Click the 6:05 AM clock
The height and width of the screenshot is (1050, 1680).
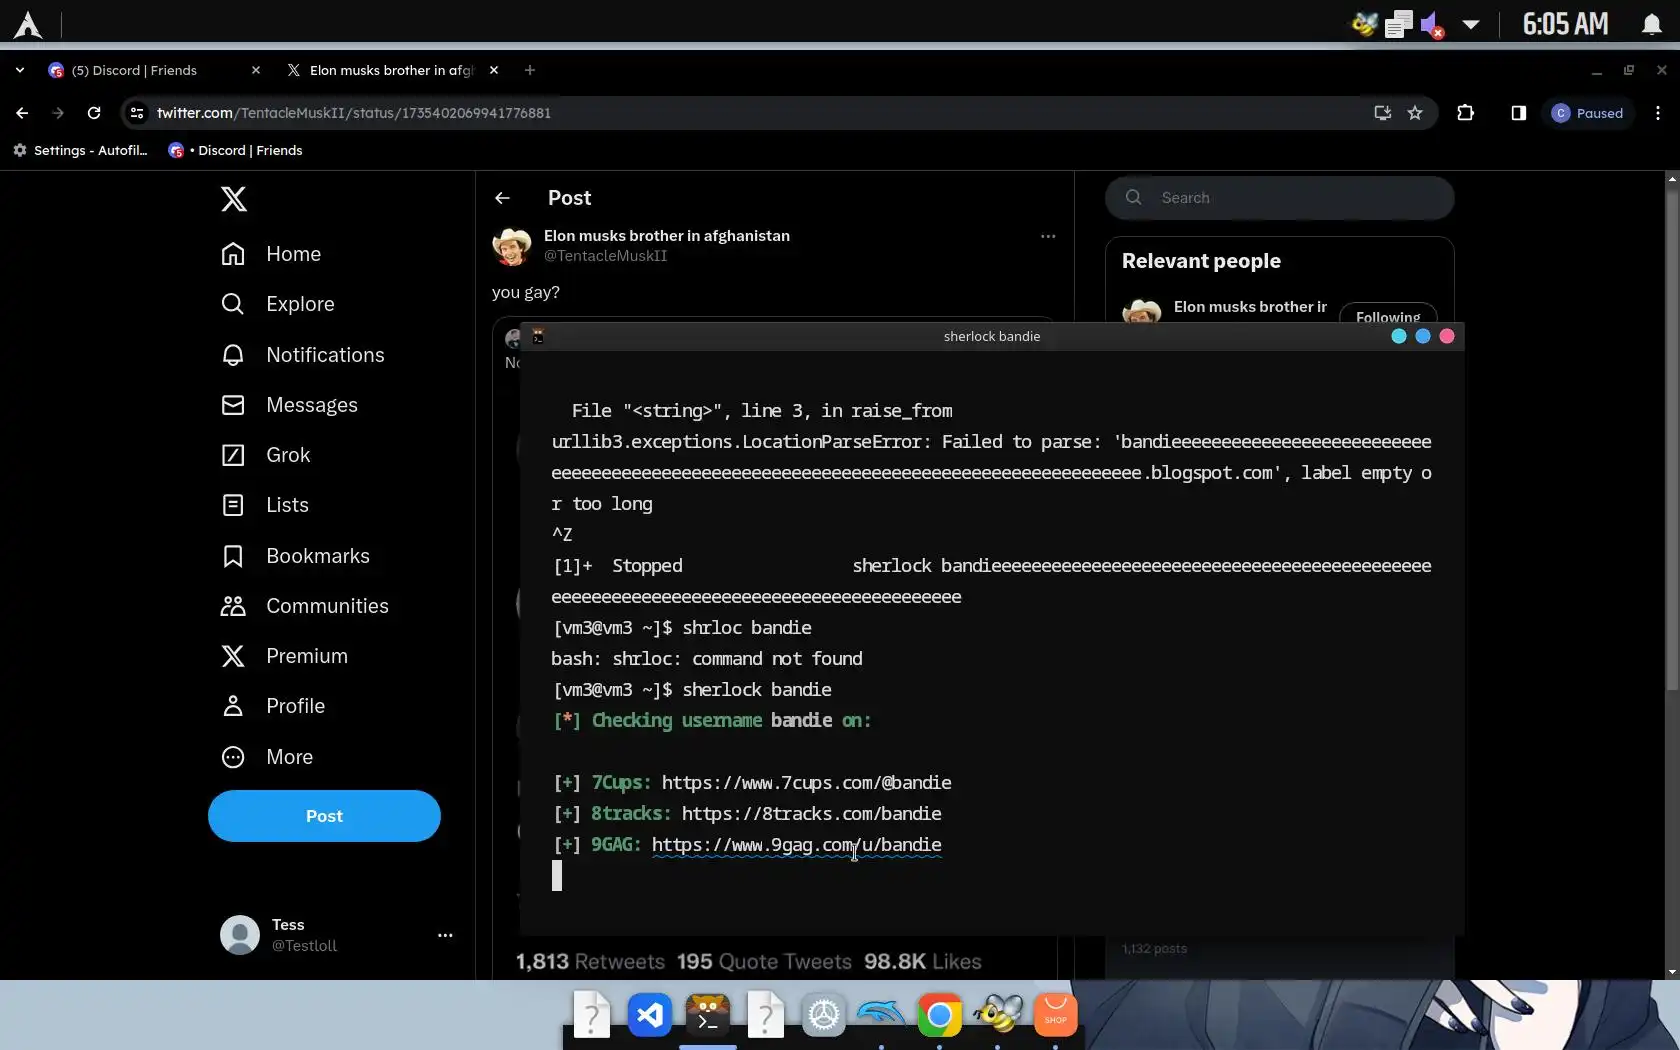(x=1565, y=24)
